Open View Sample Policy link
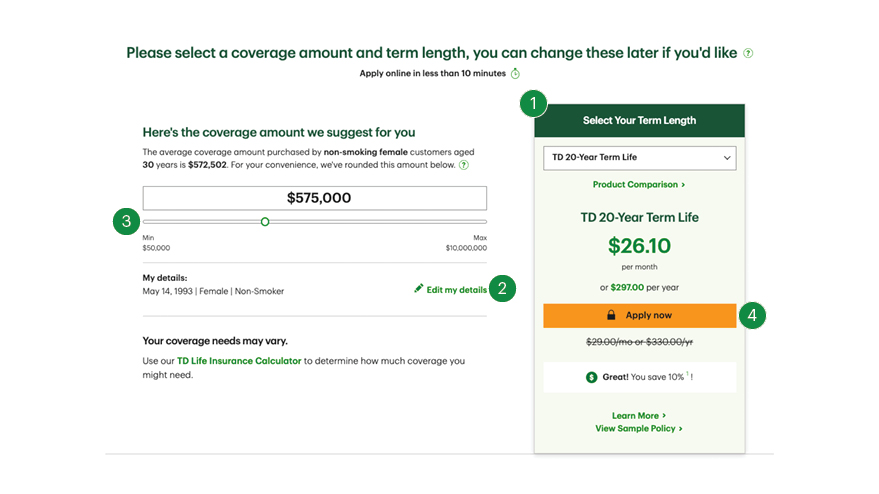This screenshot has width=879, height=494. [639, 428]
